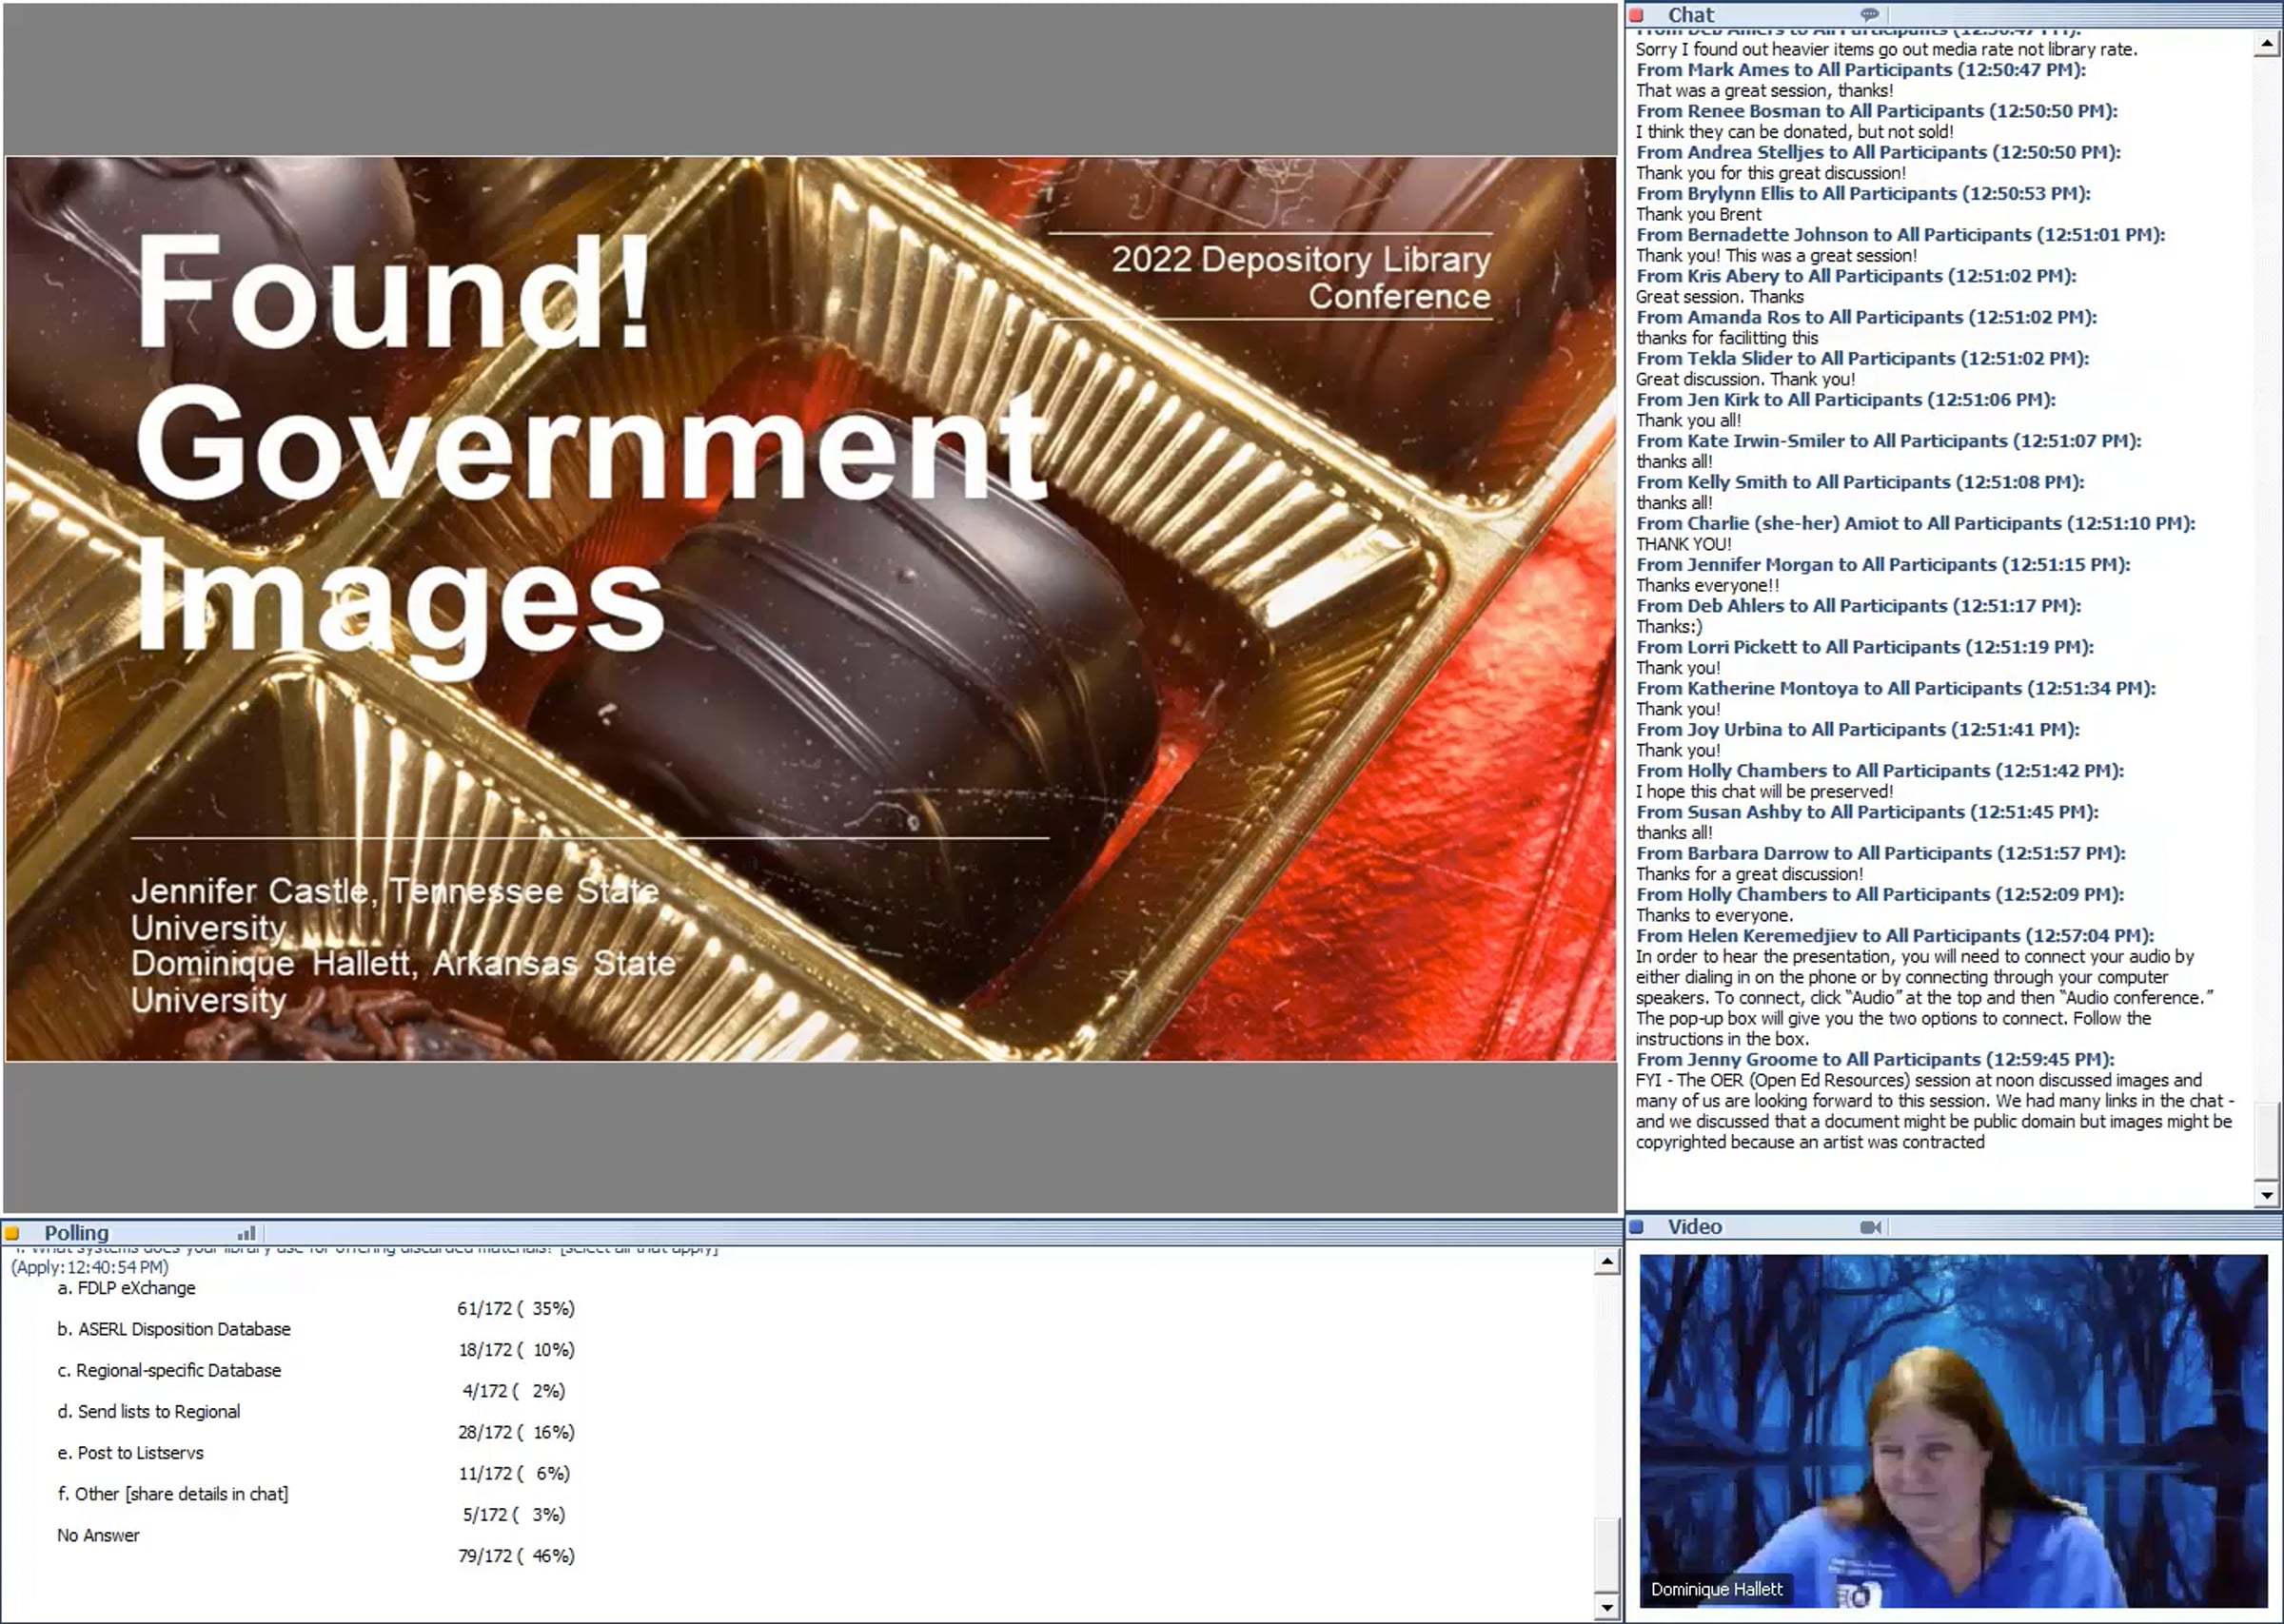
Task: Click 'From Mark Ames to All Participants' chat header
Action: click(x=1861, y=70)
